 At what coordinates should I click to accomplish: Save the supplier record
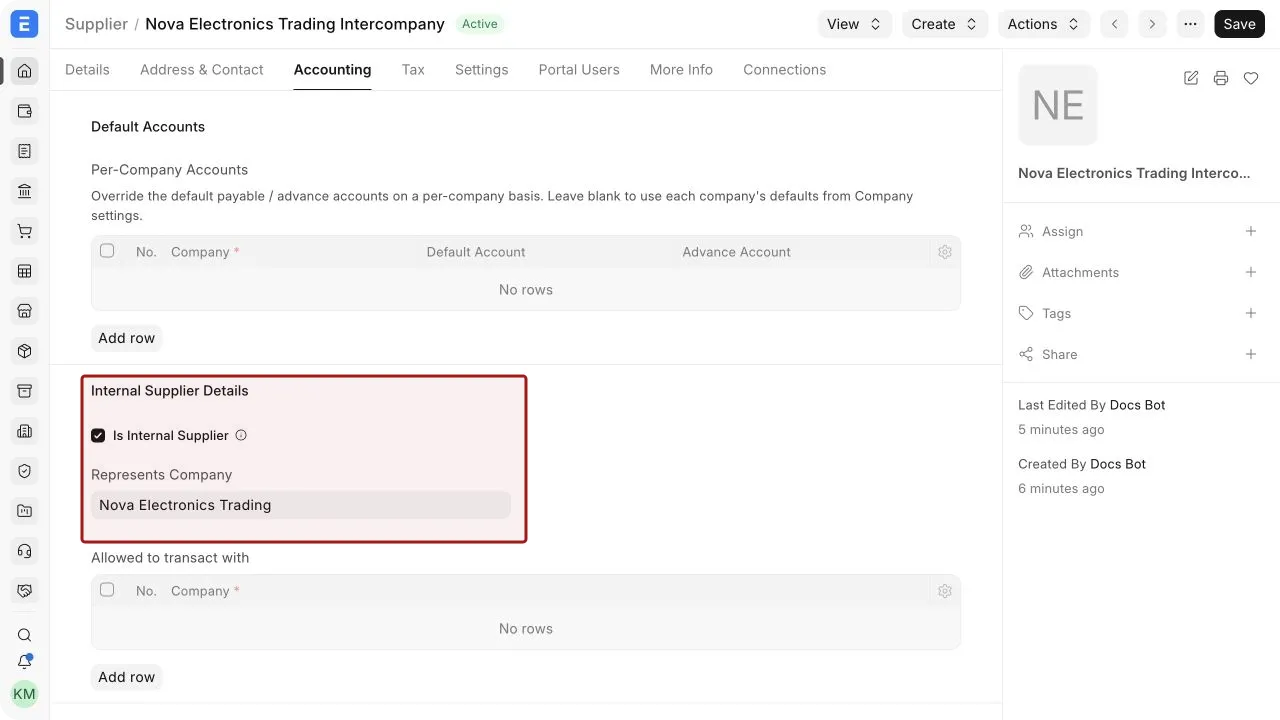pyautogui.click(x=1239, y=24)
